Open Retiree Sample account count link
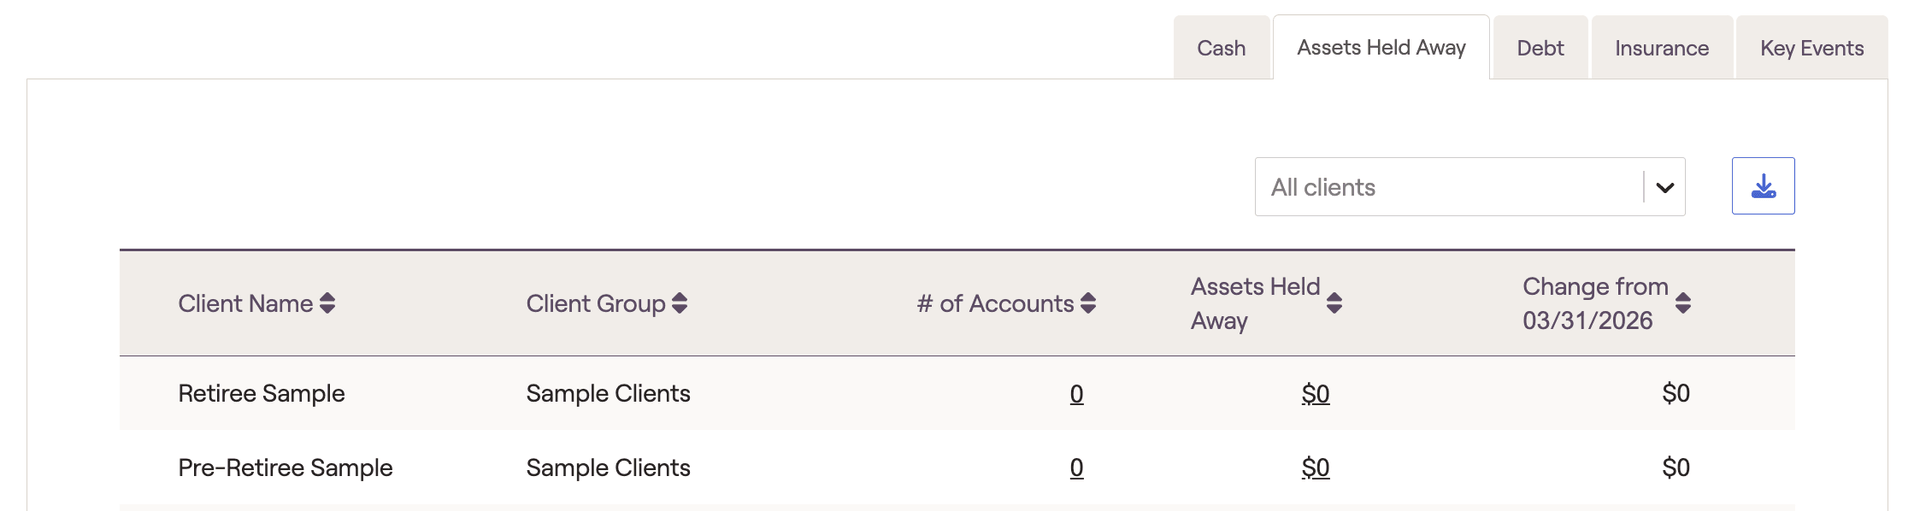This screenshot has width=1920, height=511. (x=1076, y=394)
